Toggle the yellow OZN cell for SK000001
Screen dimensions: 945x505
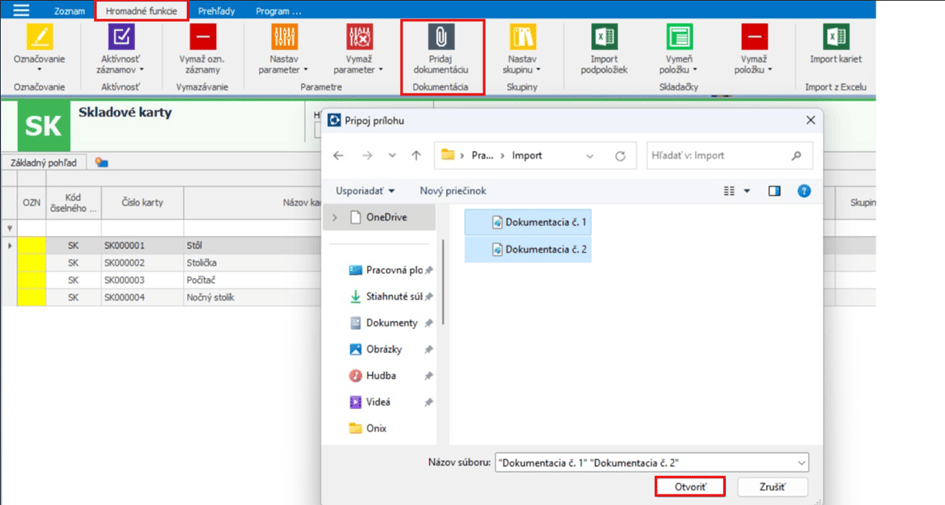pyautogui.click(x=32, y=244)
